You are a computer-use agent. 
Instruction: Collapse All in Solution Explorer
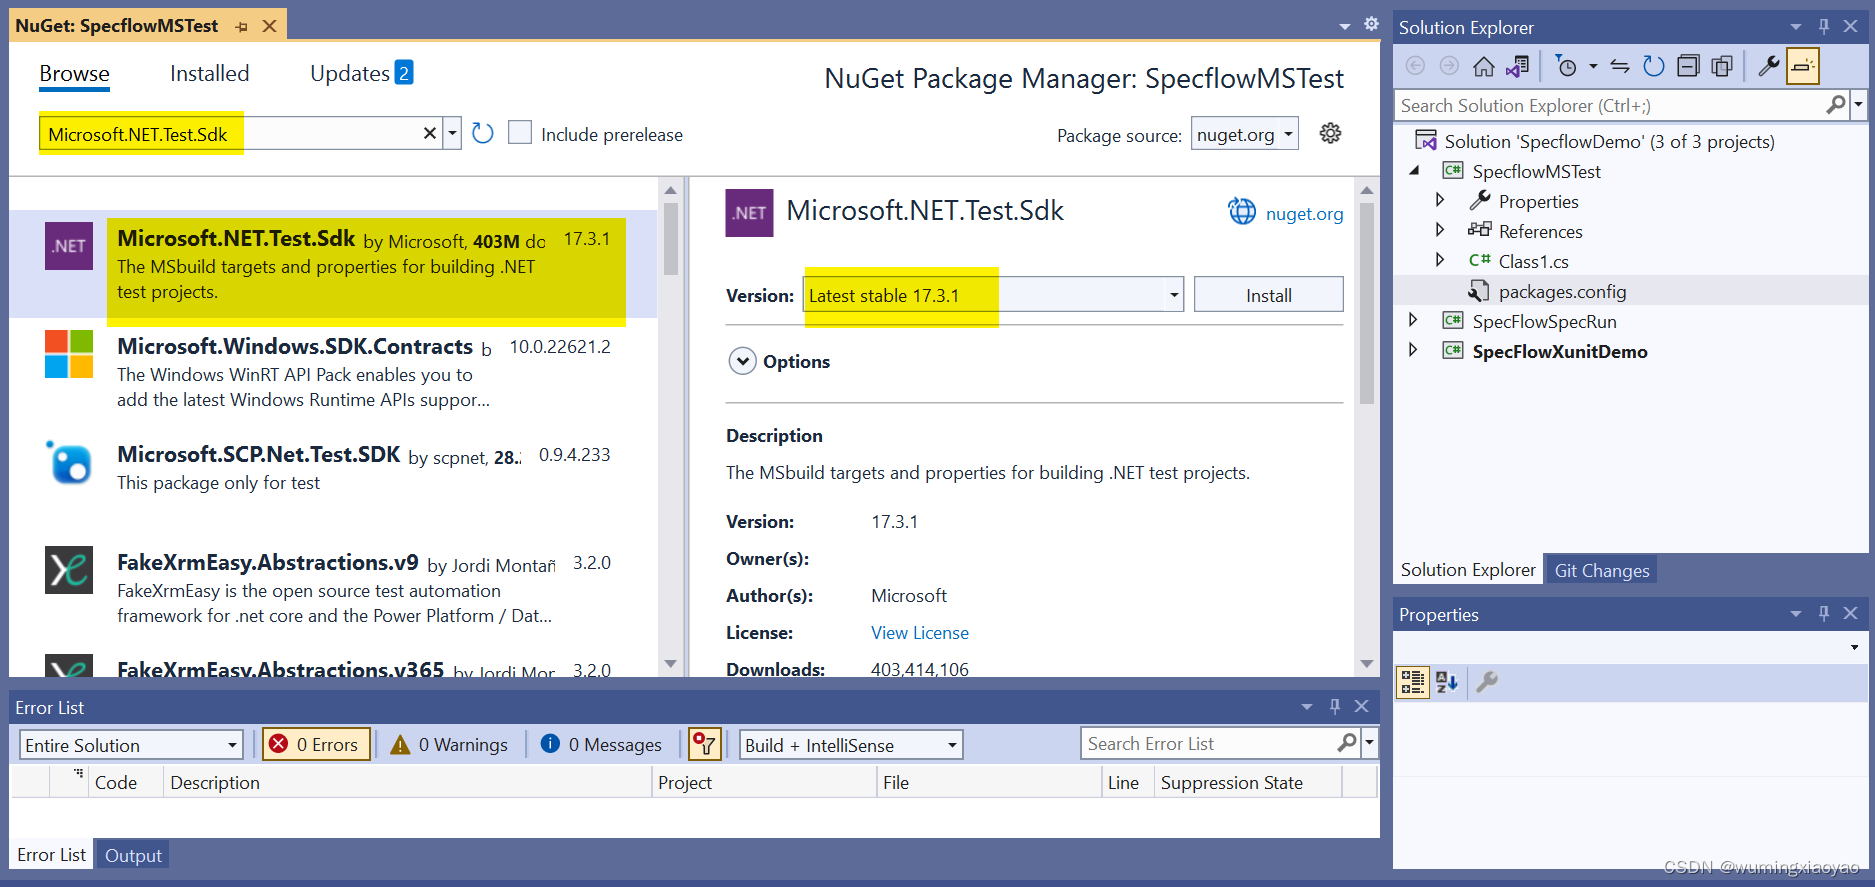click(x=1688, y=66)
